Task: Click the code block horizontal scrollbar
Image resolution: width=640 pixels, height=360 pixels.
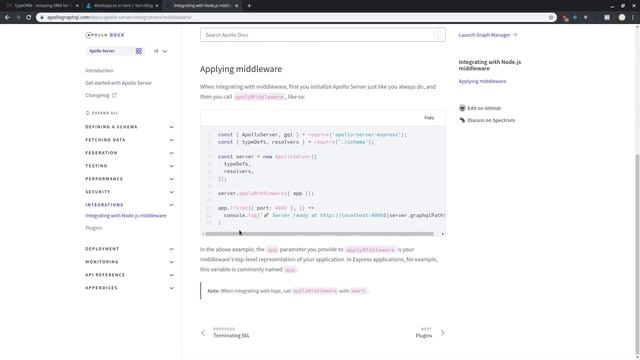Action: [320, 234]
